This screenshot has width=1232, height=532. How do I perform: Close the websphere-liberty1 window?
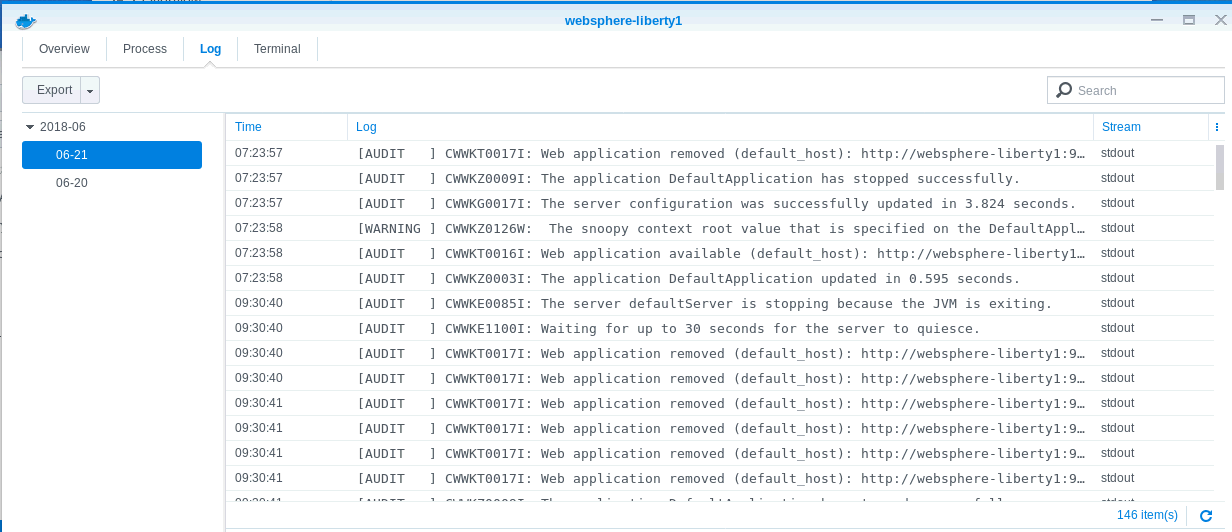point(1219,20)
